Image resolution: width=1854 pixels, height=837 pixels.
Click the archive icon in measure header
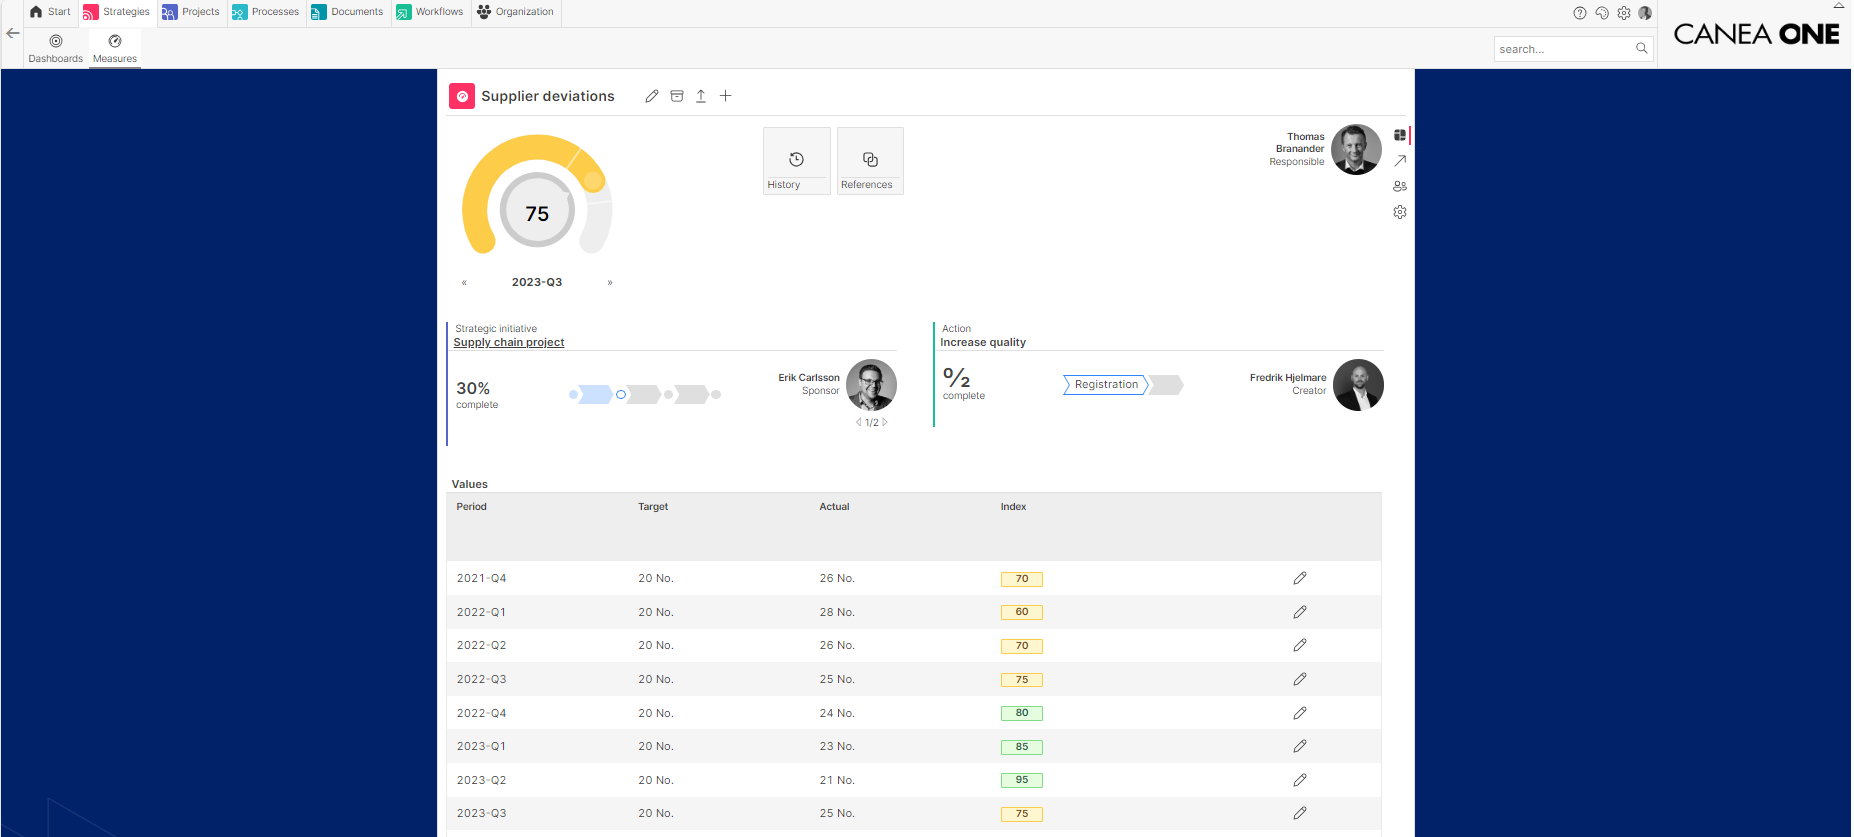[x=677, y=96]
